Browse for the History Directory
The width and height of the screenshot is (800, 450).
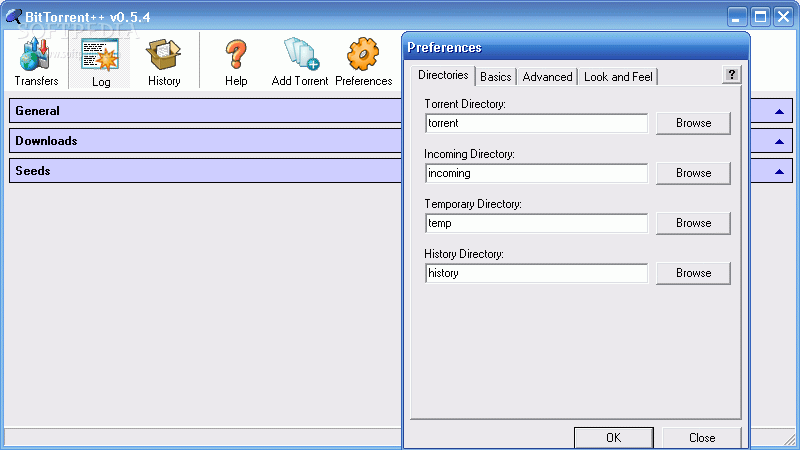coord(693,273)
